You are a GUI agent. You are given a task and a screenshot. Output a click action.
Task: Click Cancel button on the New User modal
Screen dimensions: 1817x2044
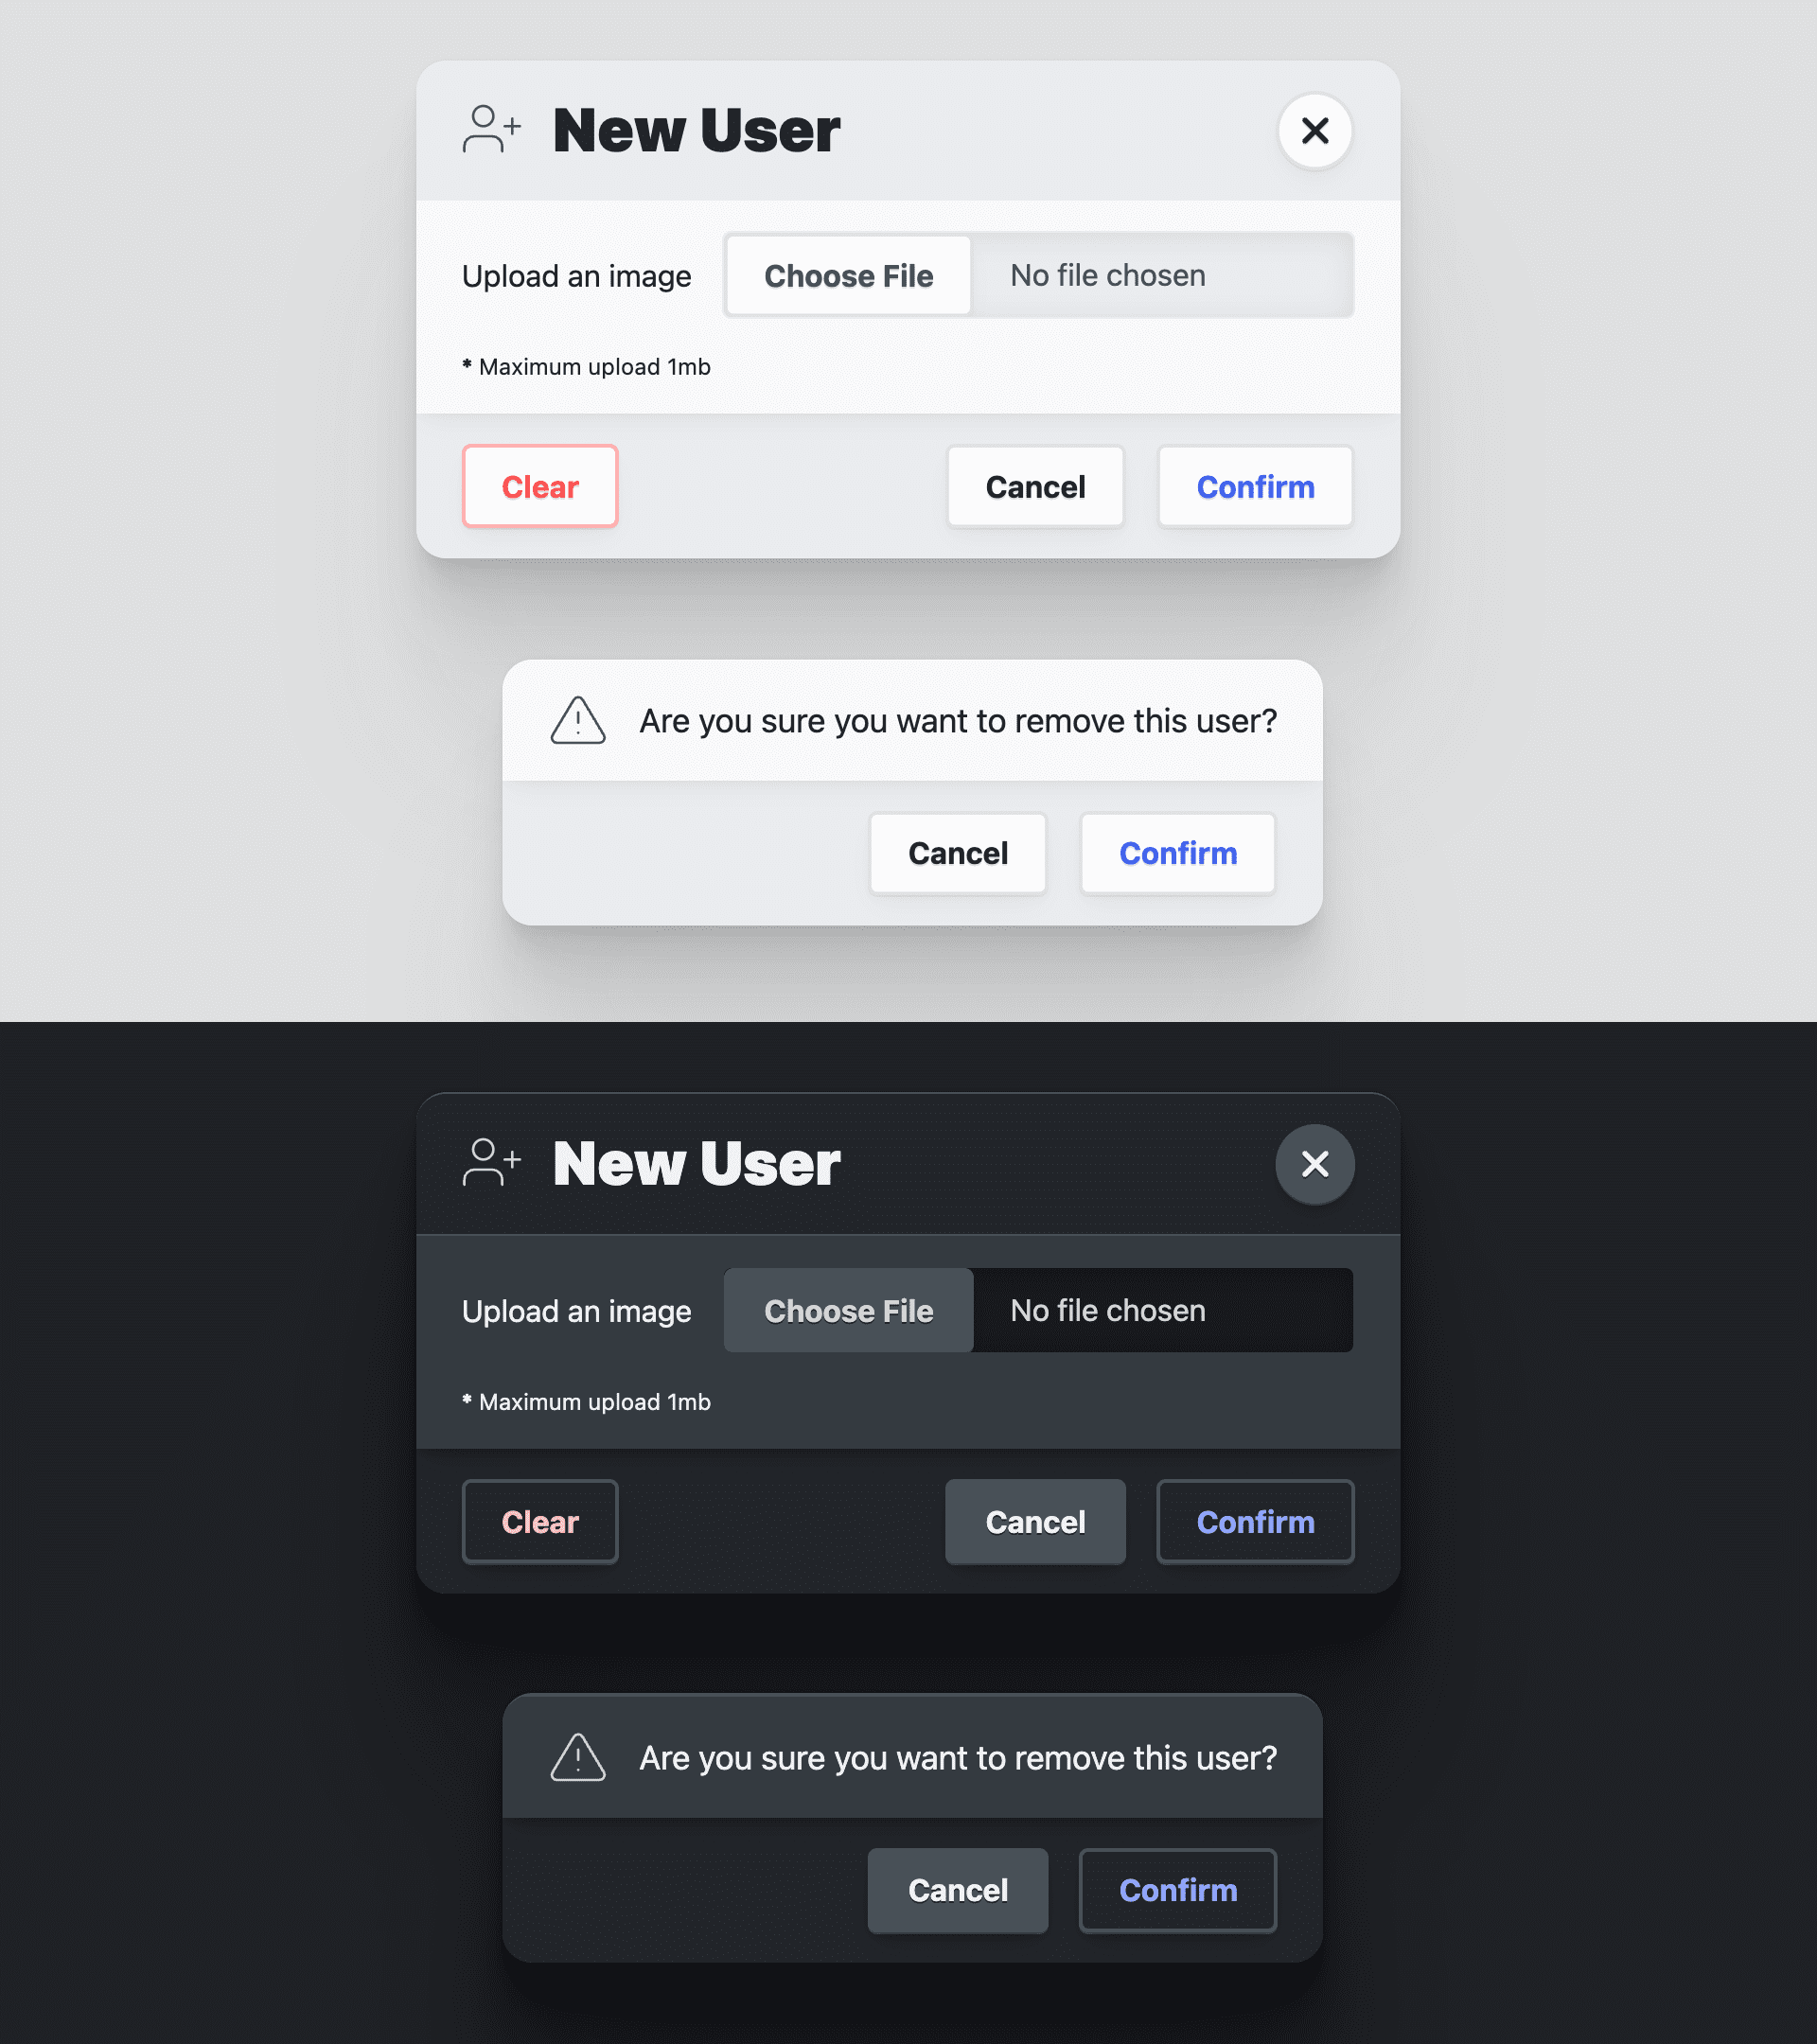point(1034,485)
